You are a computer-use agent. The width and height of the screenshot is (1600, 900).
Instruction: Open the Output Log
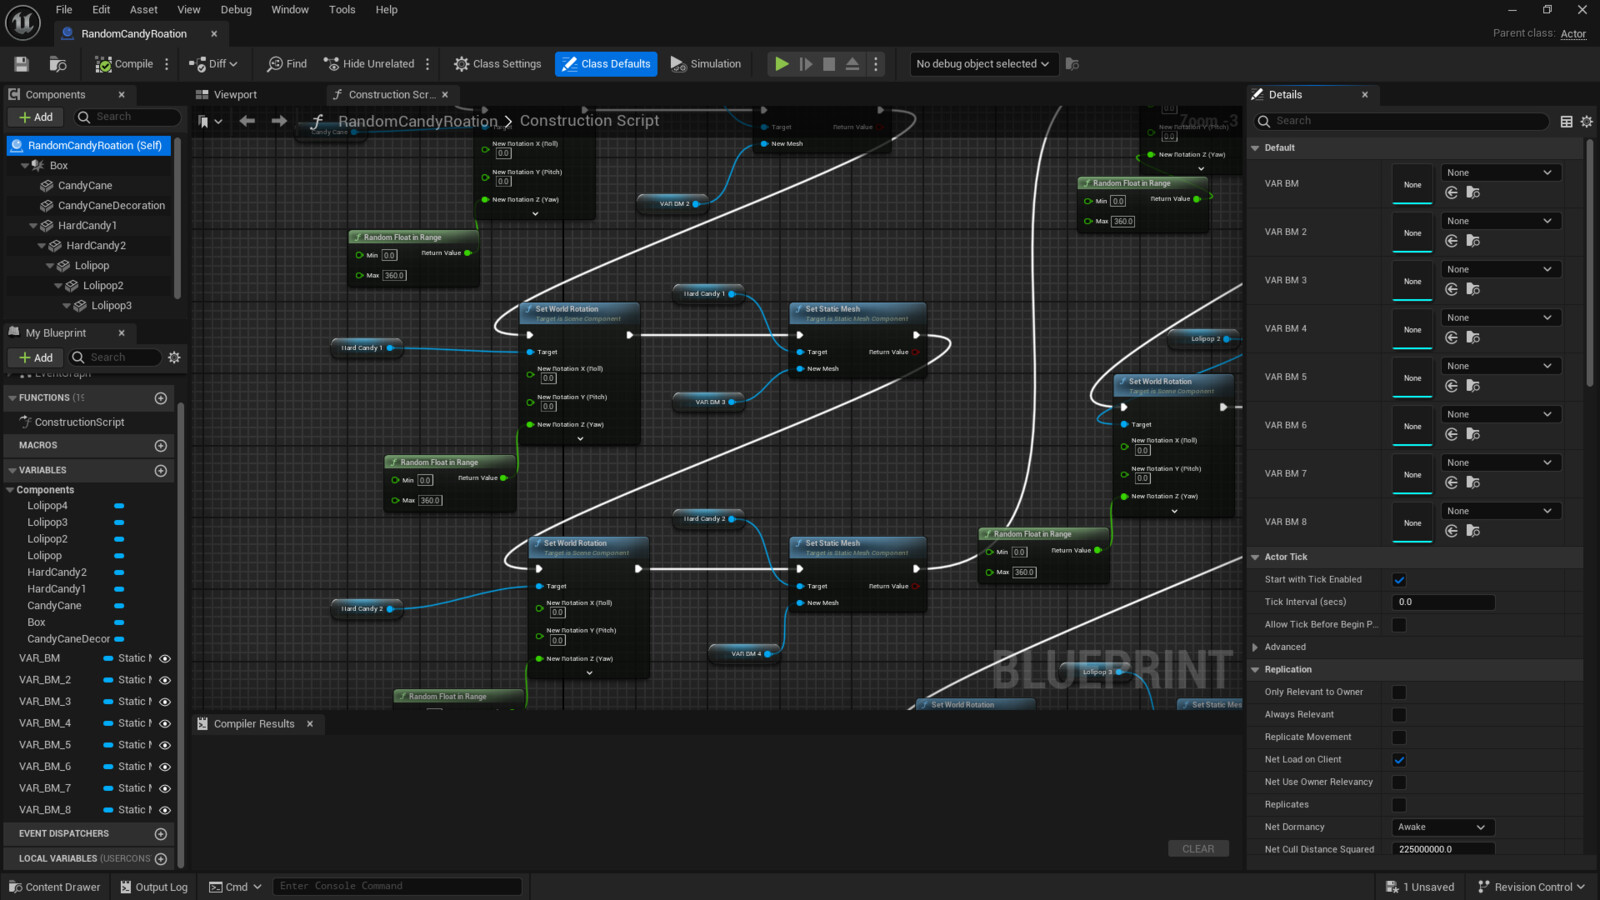coord(154,887)
